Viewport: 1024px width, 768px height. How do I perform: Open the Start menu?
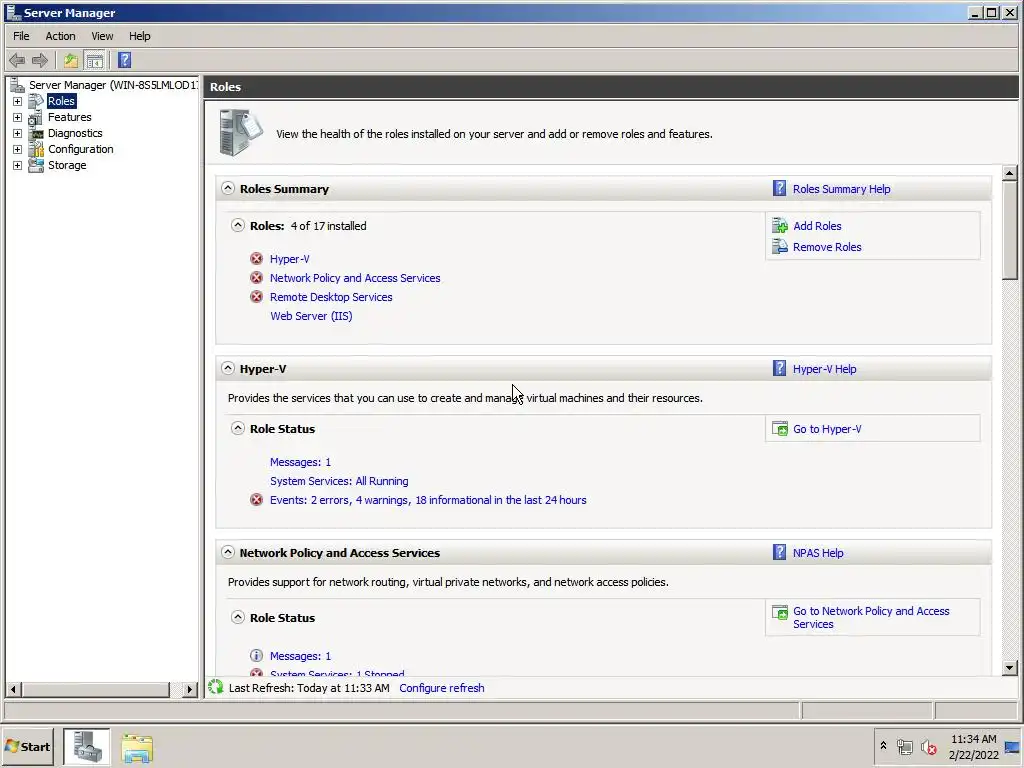click(x=27, y=746)
